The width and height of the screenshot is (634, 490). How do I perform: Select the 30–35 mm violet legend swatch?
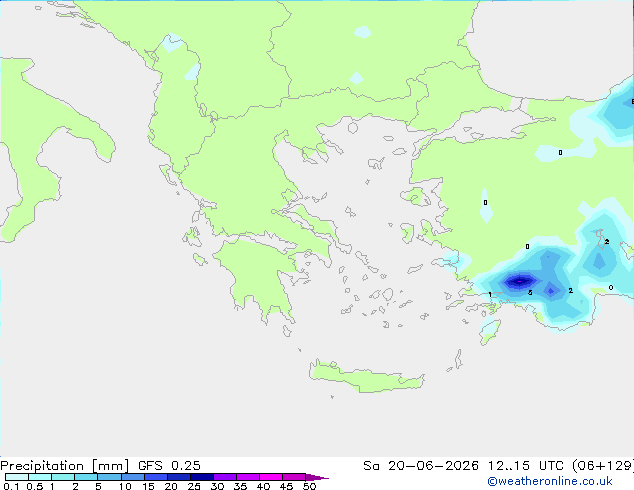(x=225, y=477)
